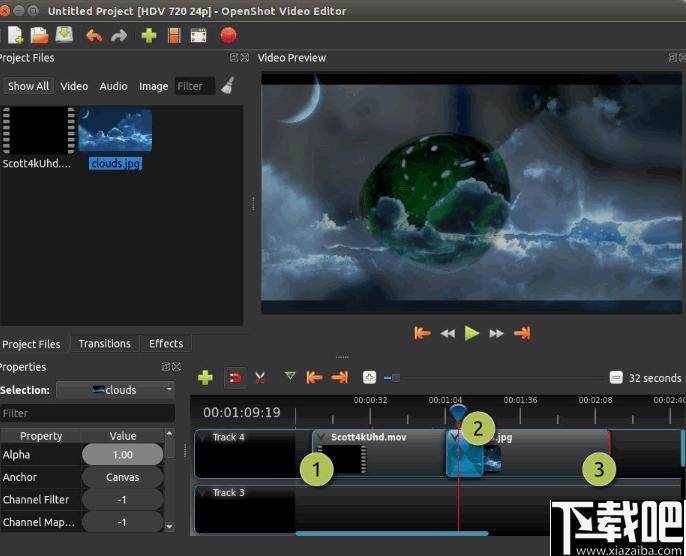This screenshot has width=686, height=556.
Task: Float the Video Preview panel
Action: coord(673,57)
